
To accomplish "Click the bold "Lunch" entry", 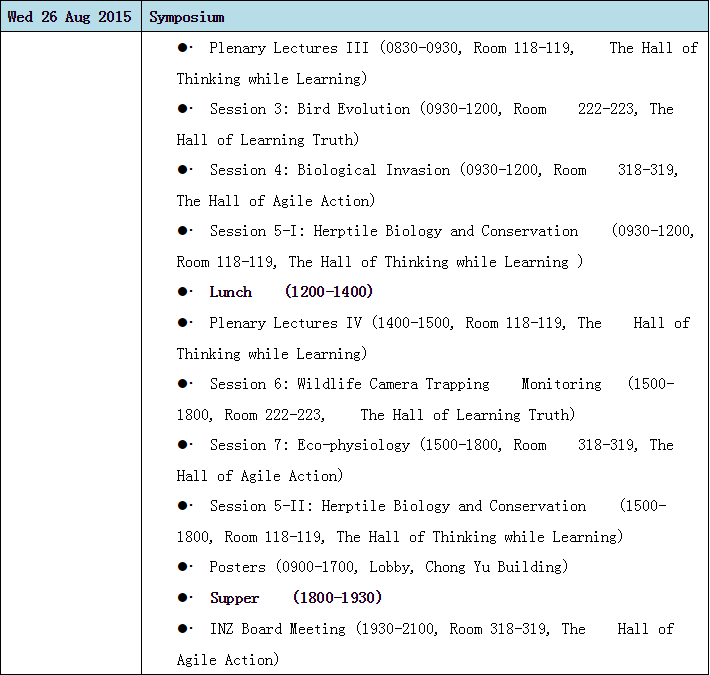I will pyautogui.click(x=230, y=292).
